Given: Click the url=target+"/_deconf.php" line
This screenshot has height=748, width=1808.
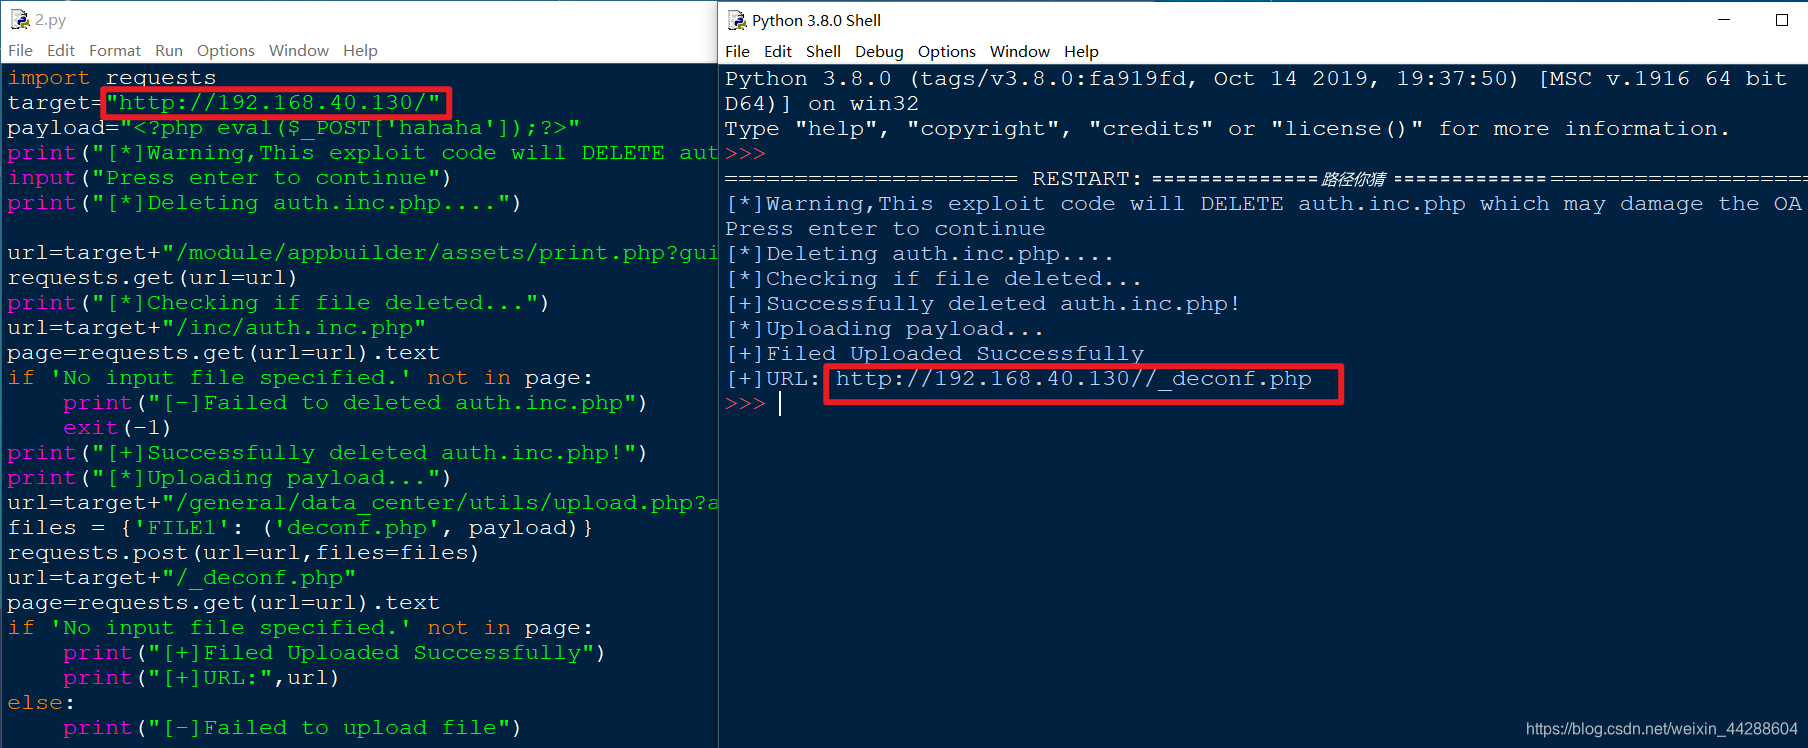Looking at the screenshot, I should point(181,577).
